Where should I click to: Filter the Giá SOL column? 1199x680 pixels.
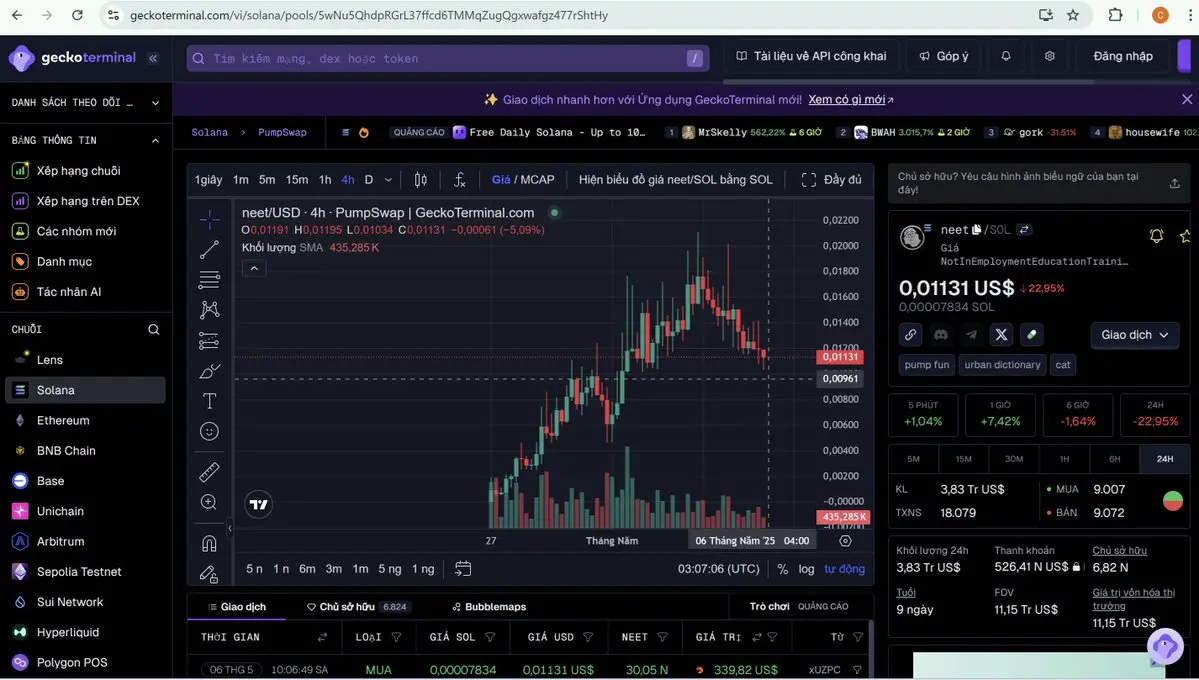(x=490, y=637)
